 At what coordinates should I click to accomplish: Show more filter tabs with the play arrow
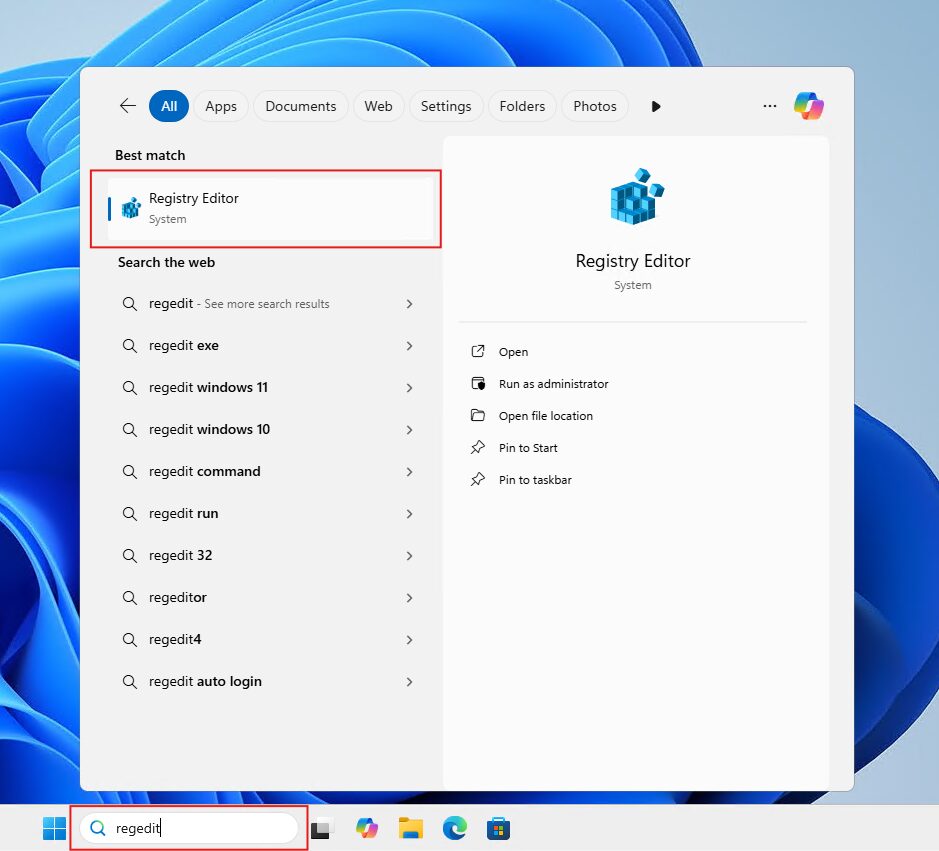[656, 106]
